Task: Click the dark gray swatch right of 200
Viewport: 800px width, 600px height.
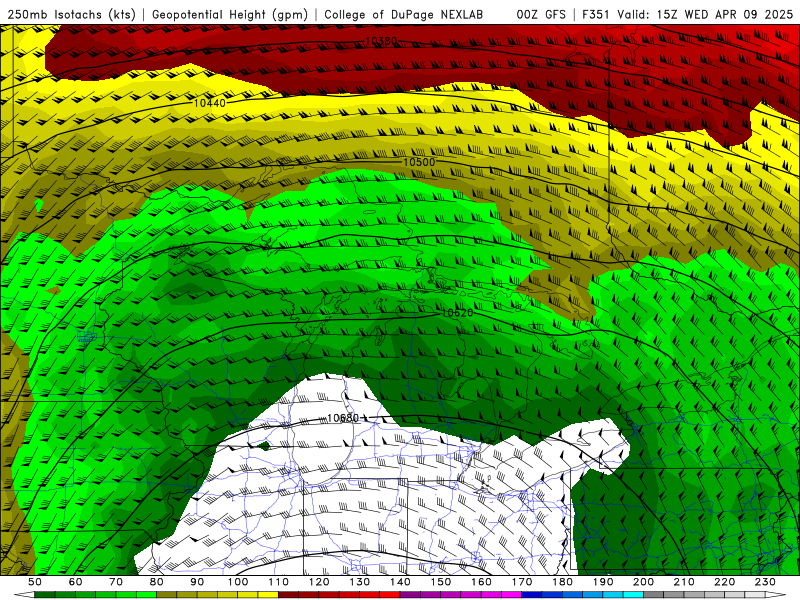Action: point(654,595)
